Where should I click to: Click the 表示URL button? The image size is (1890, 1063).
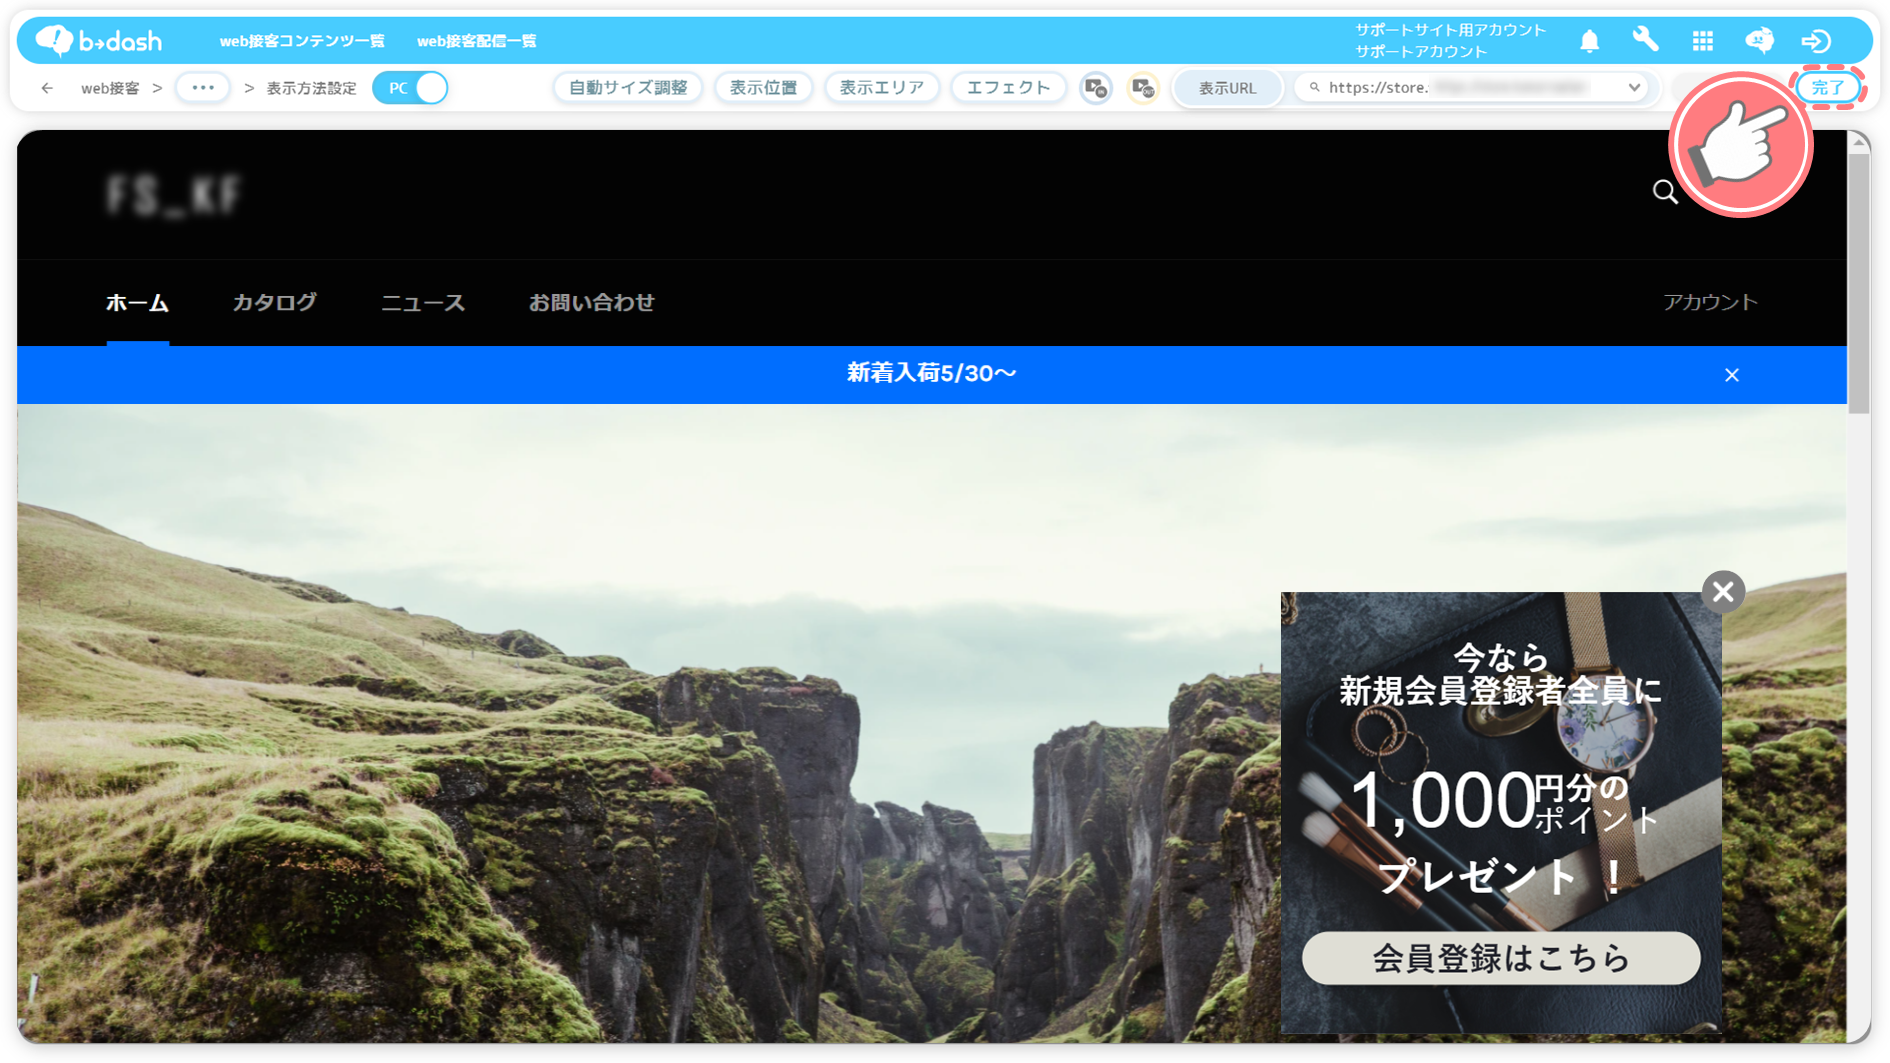pos(1227,88)
